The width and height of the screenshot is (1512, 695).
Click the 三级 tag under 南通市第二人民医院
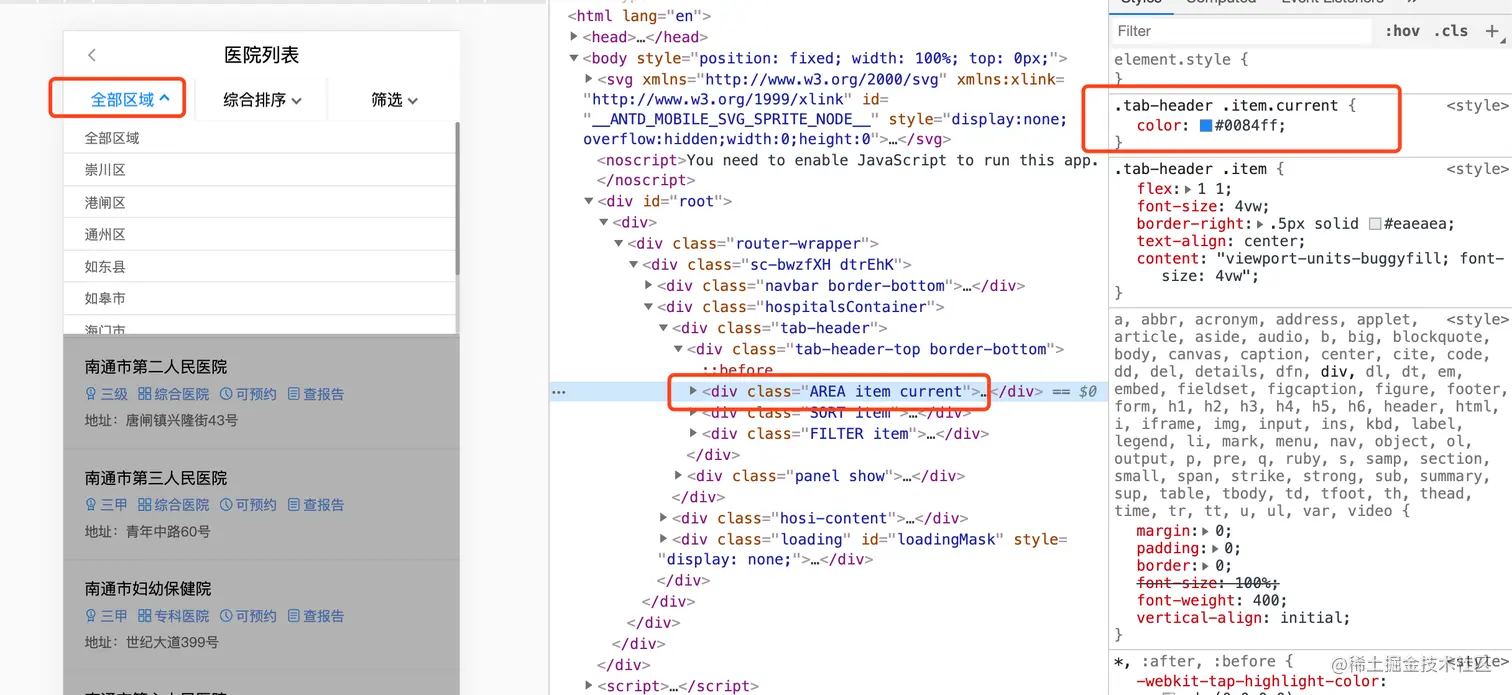[x=107, y=394]
